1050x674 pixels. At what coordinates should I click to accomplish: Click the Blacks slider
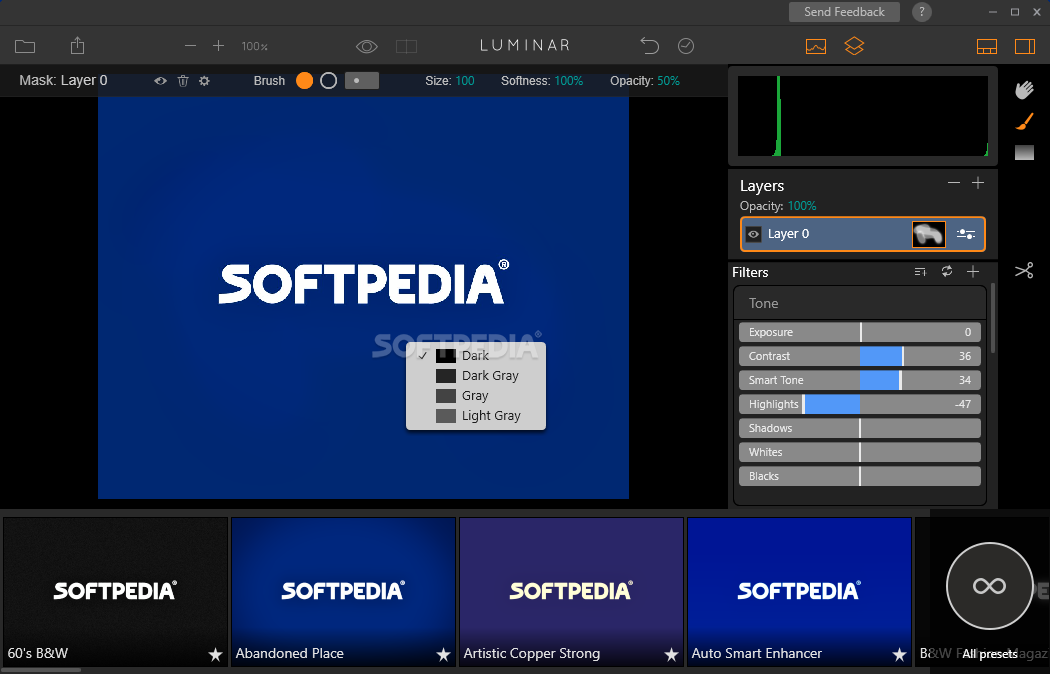coord(860,477)
